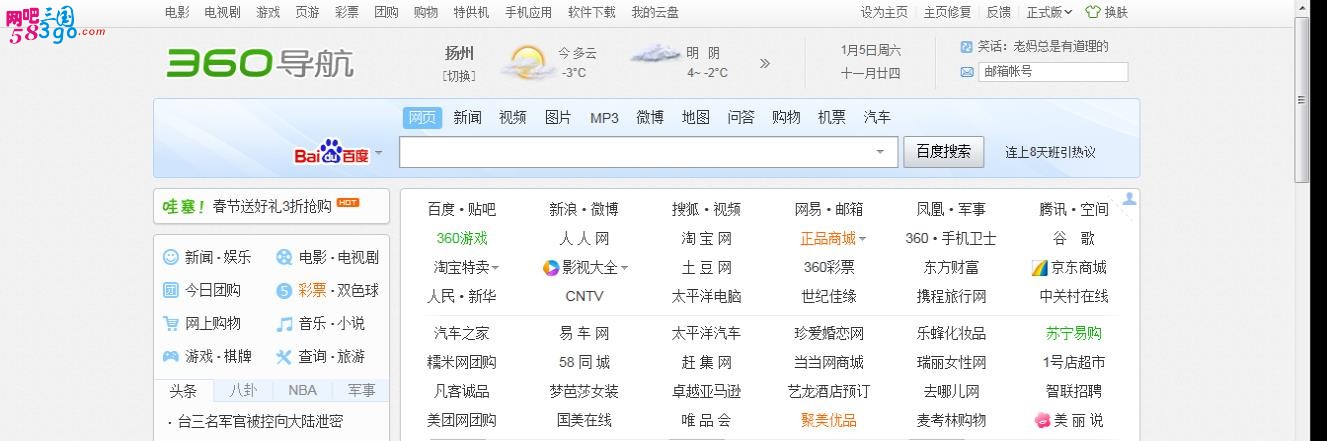1327x441 pixels.
Task: Select the 地图 search tab
Action: 696,117
